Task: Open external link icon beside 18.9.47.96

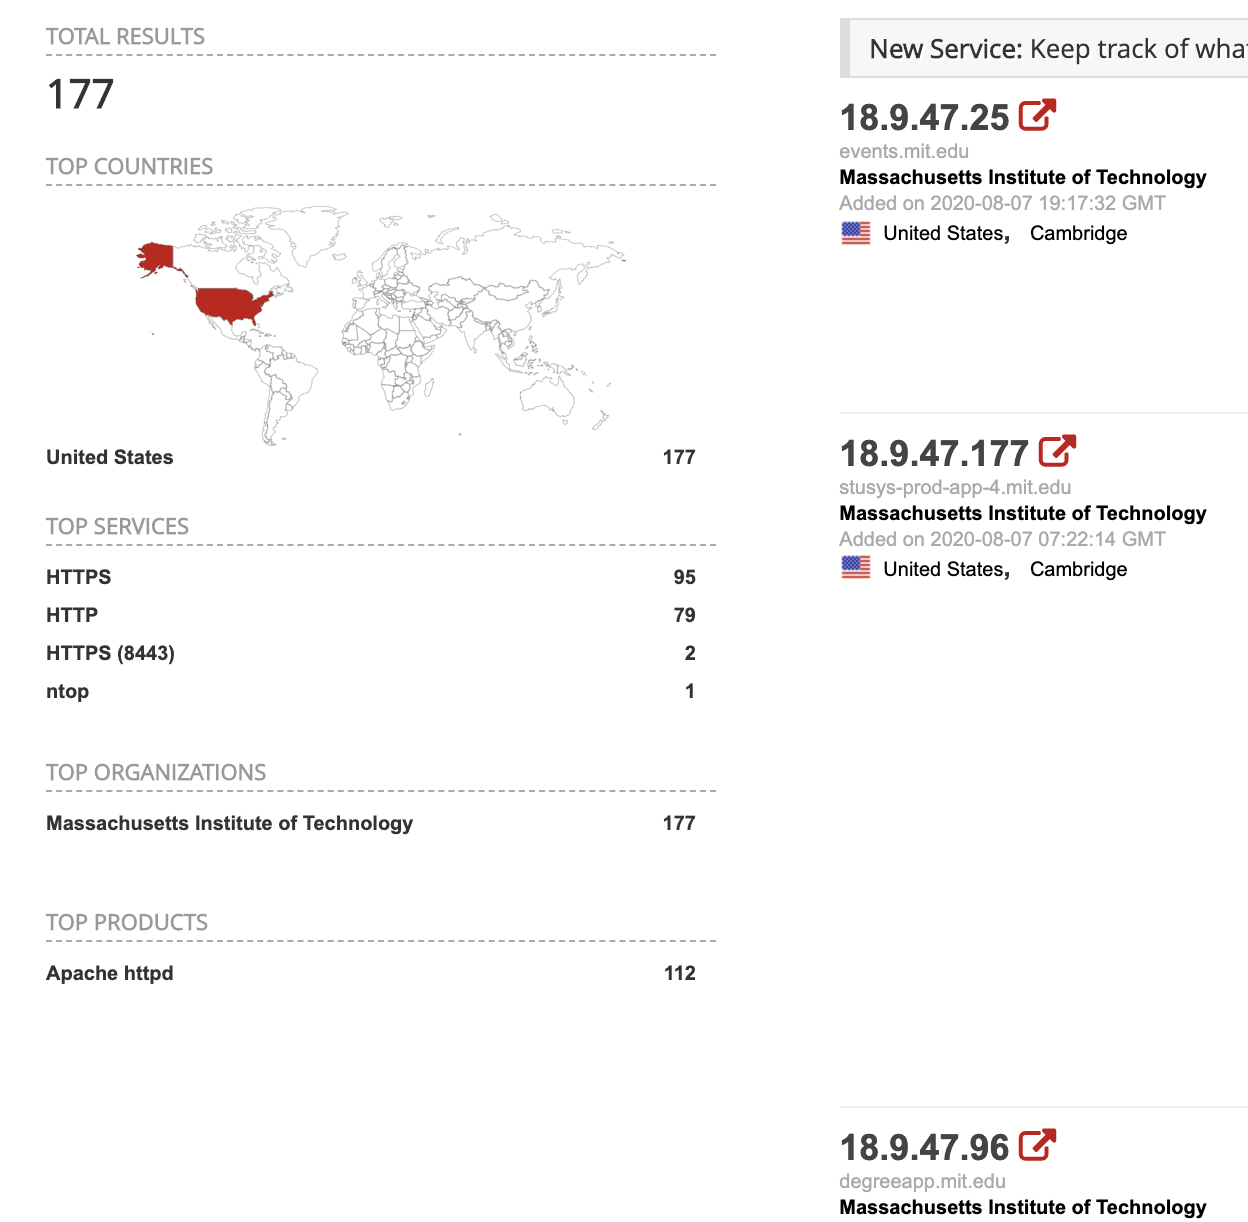Action: [1037, 1146]
